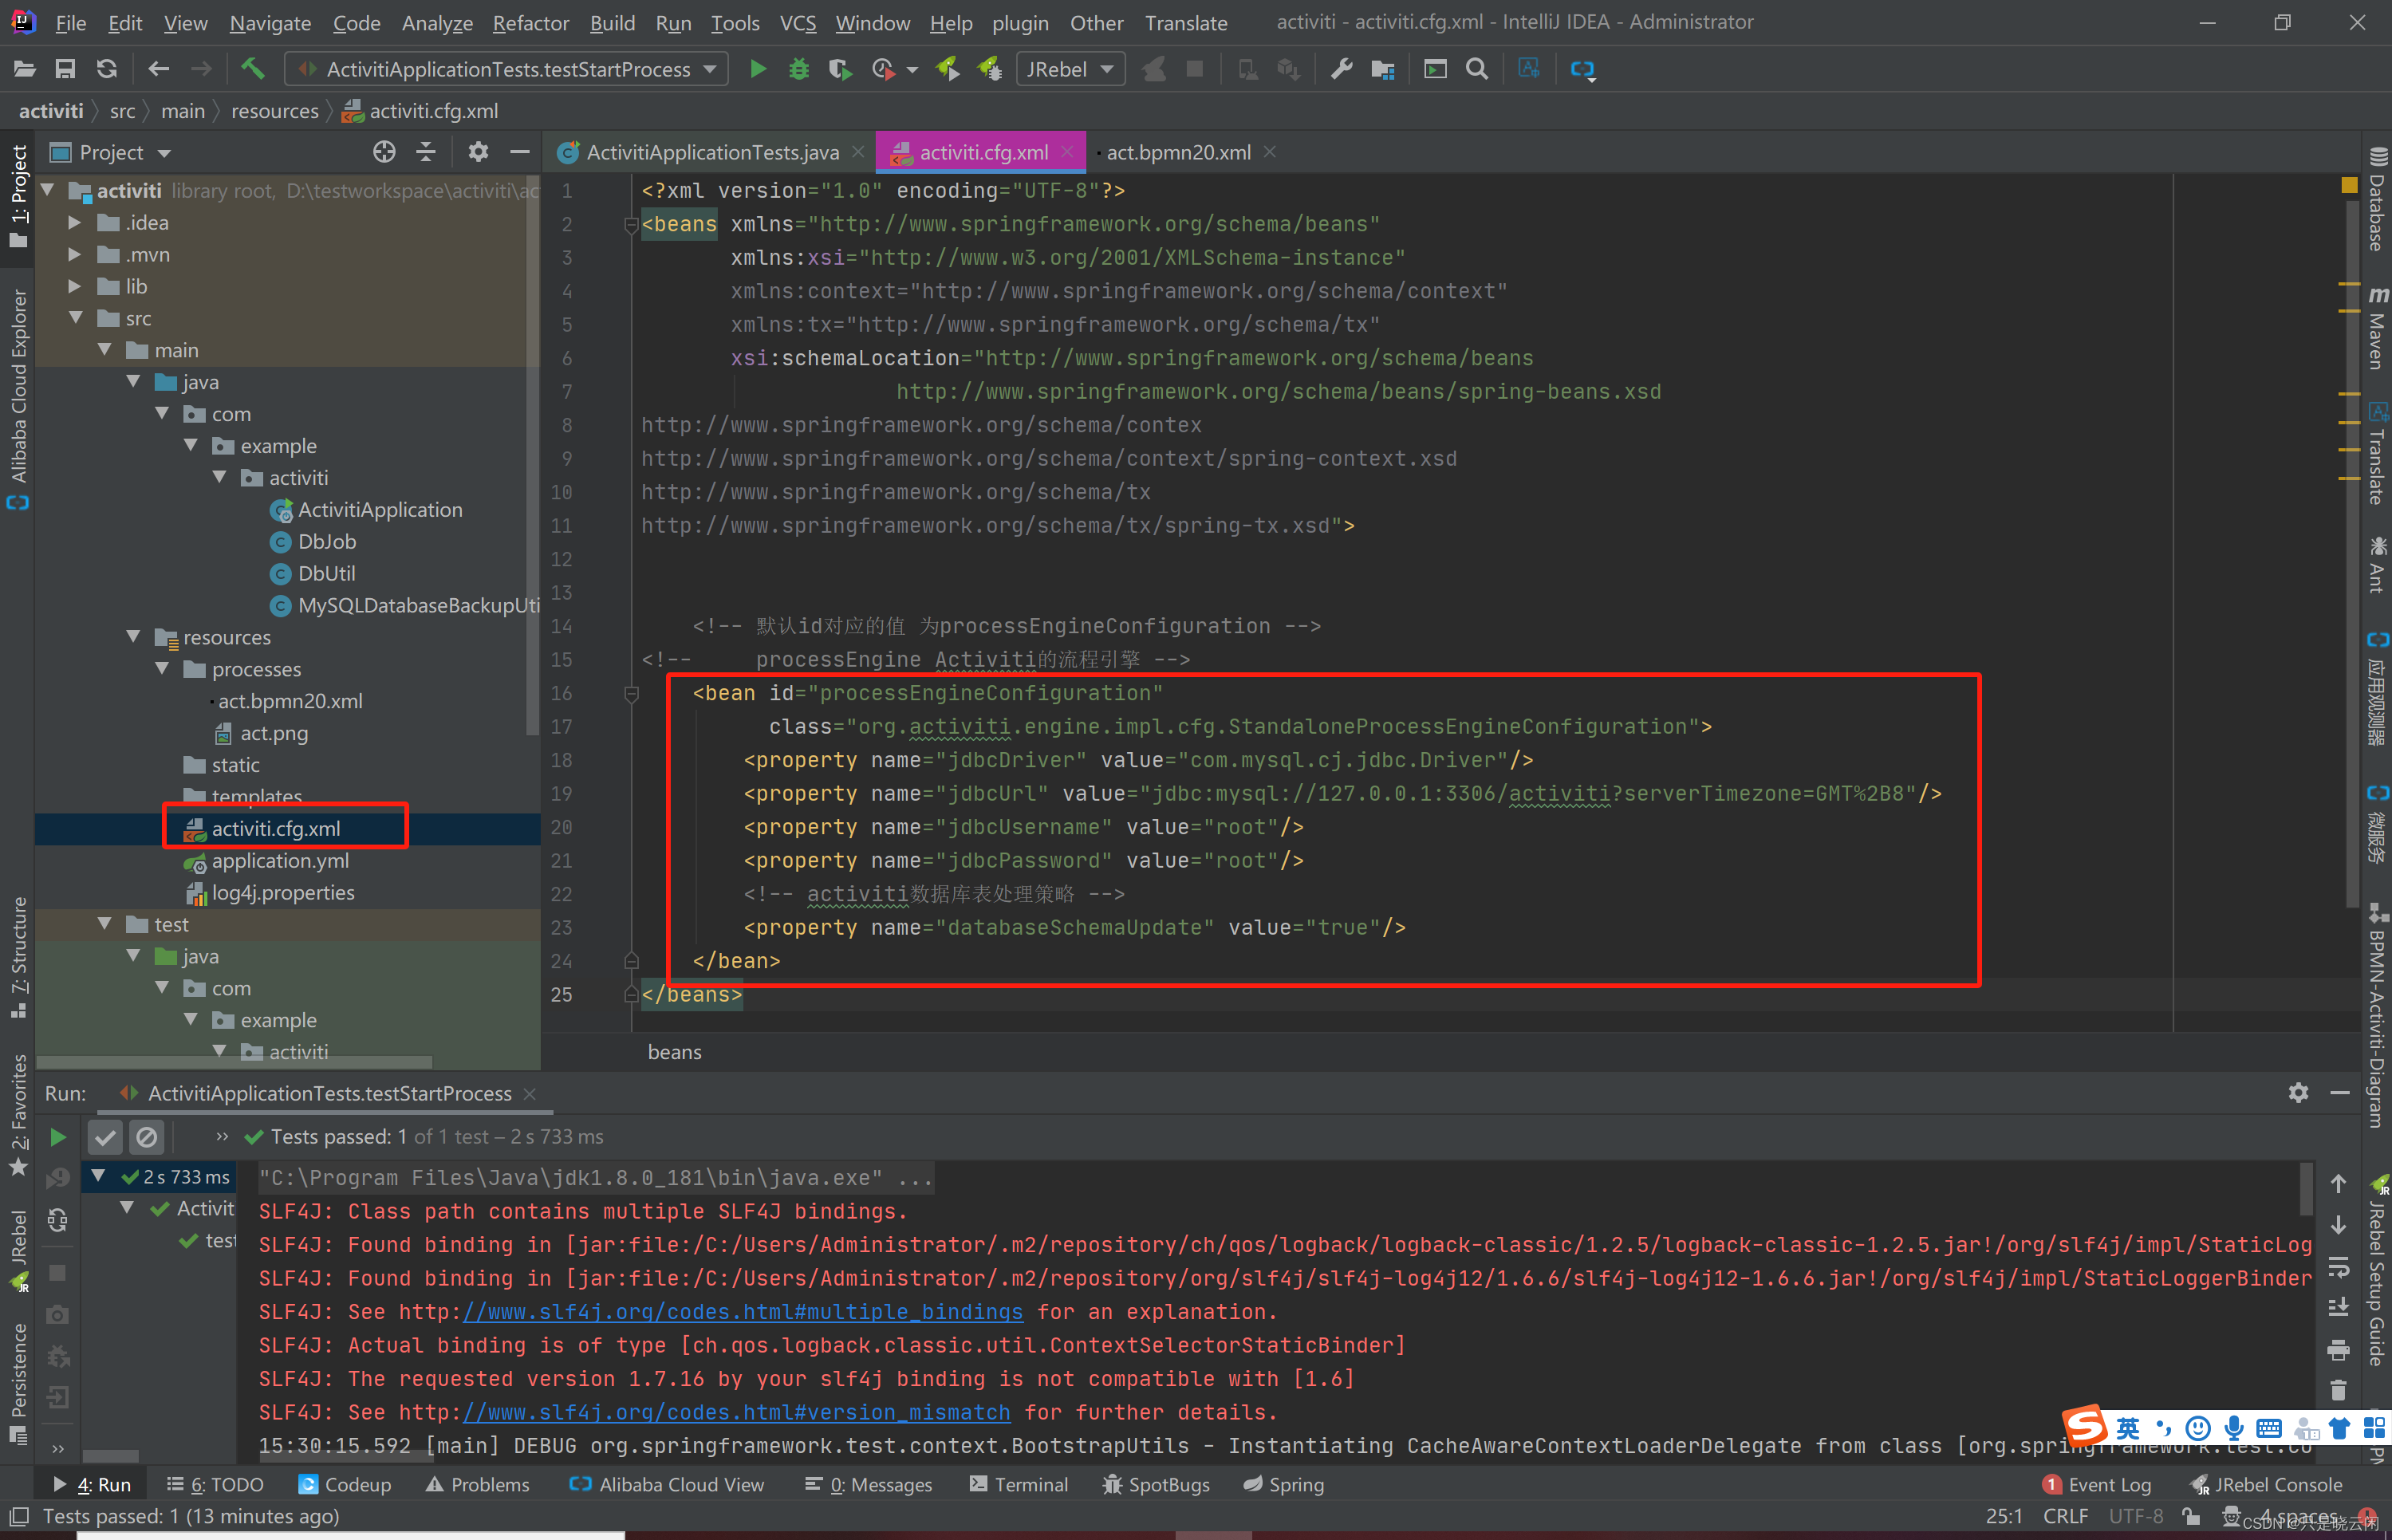The height and width of the screenshot is (1540, 2392).
Task: Hide the Project panel with minus icon
Action: click(x=519, y=152)
